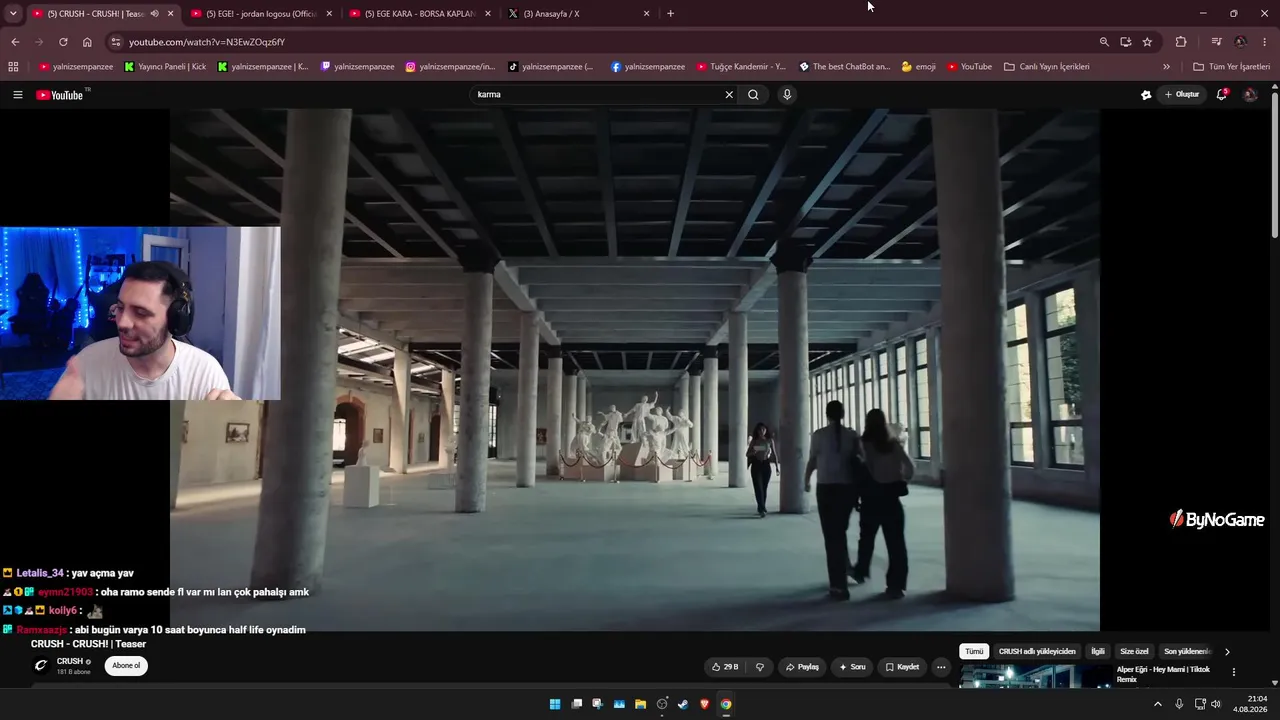Open the Instagram yalnizsempanzee bookmark
The image size is (1280, 720).
[450, 67]
